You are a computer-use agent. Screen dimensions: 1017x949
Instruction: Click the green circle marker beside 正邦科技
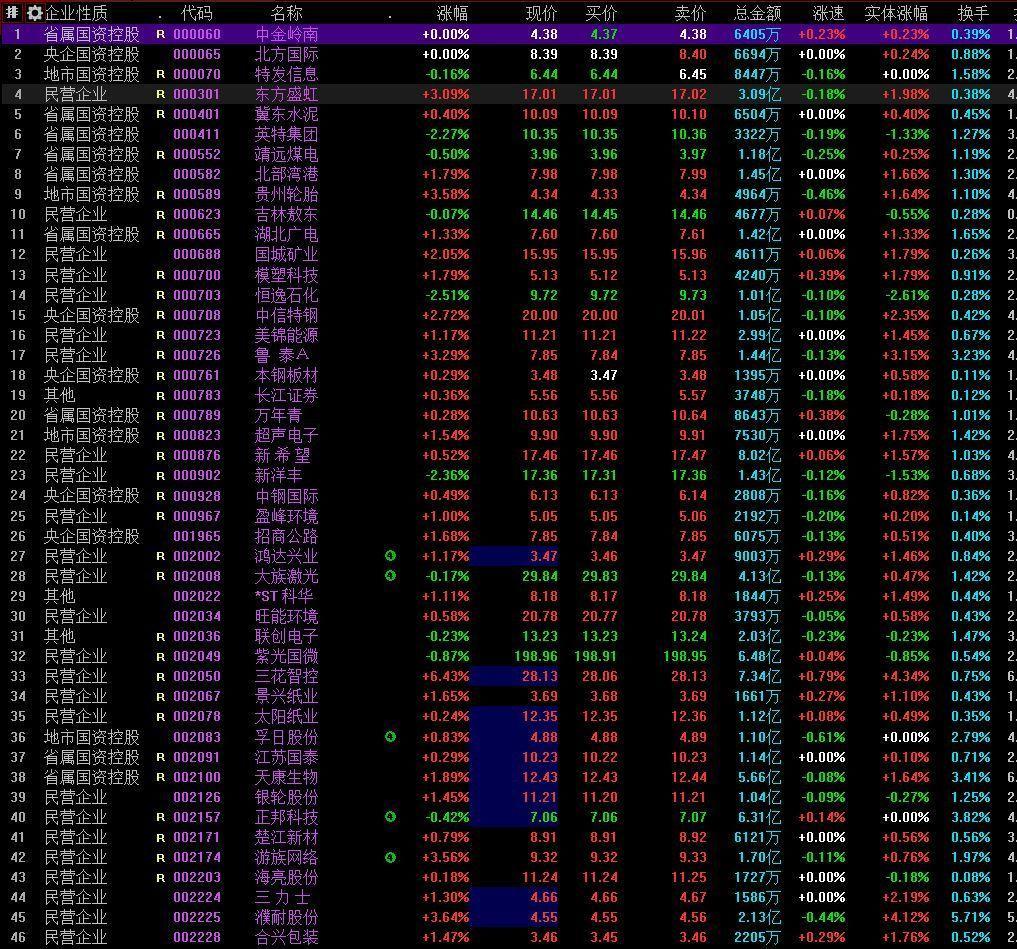tap(390, 817)
